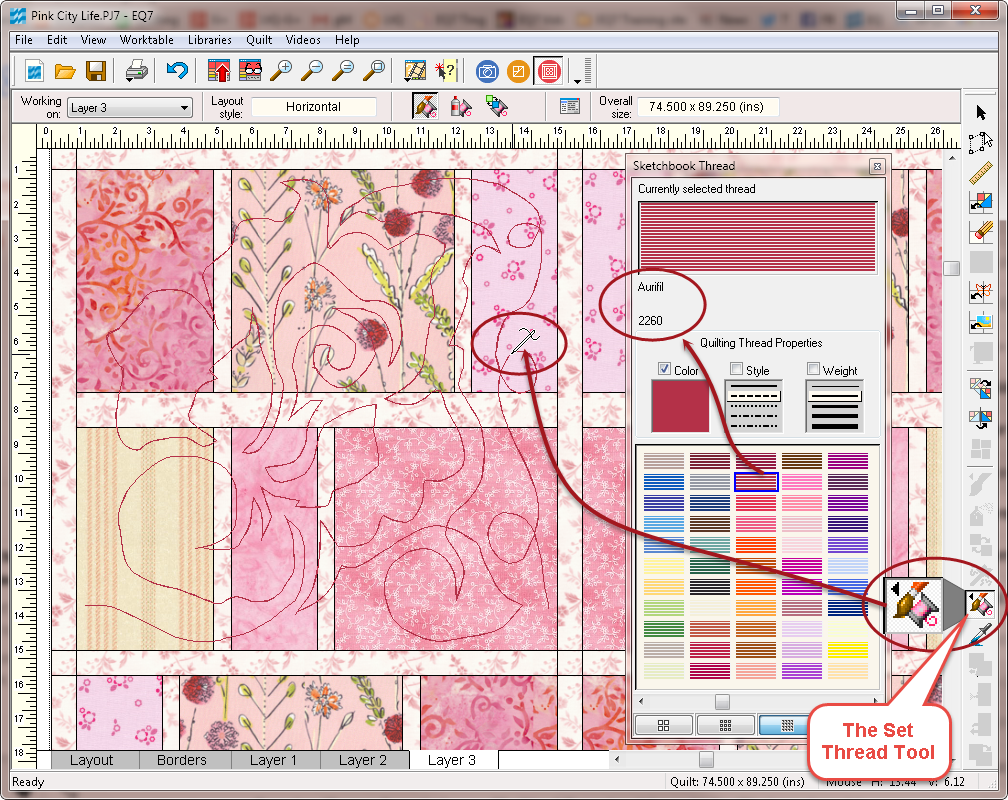Open the Layout style Horizontal selector
This screenshot has width=1008, height=800.
tap(311, 106)
